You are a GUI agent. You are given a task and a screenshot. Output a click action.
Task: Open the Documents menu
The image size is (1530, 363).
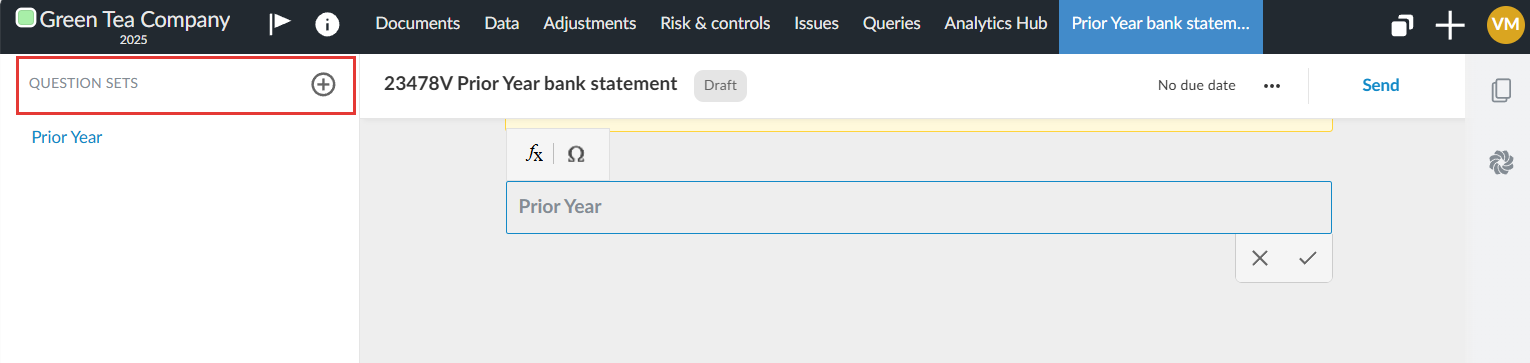tap(418, 23)
